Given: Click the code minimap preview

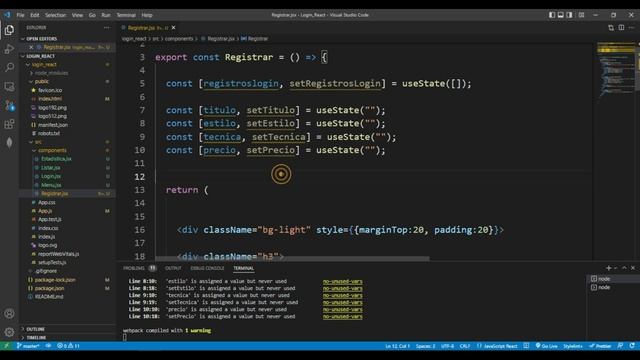Looking at the screenshot, I should point(616,69).
